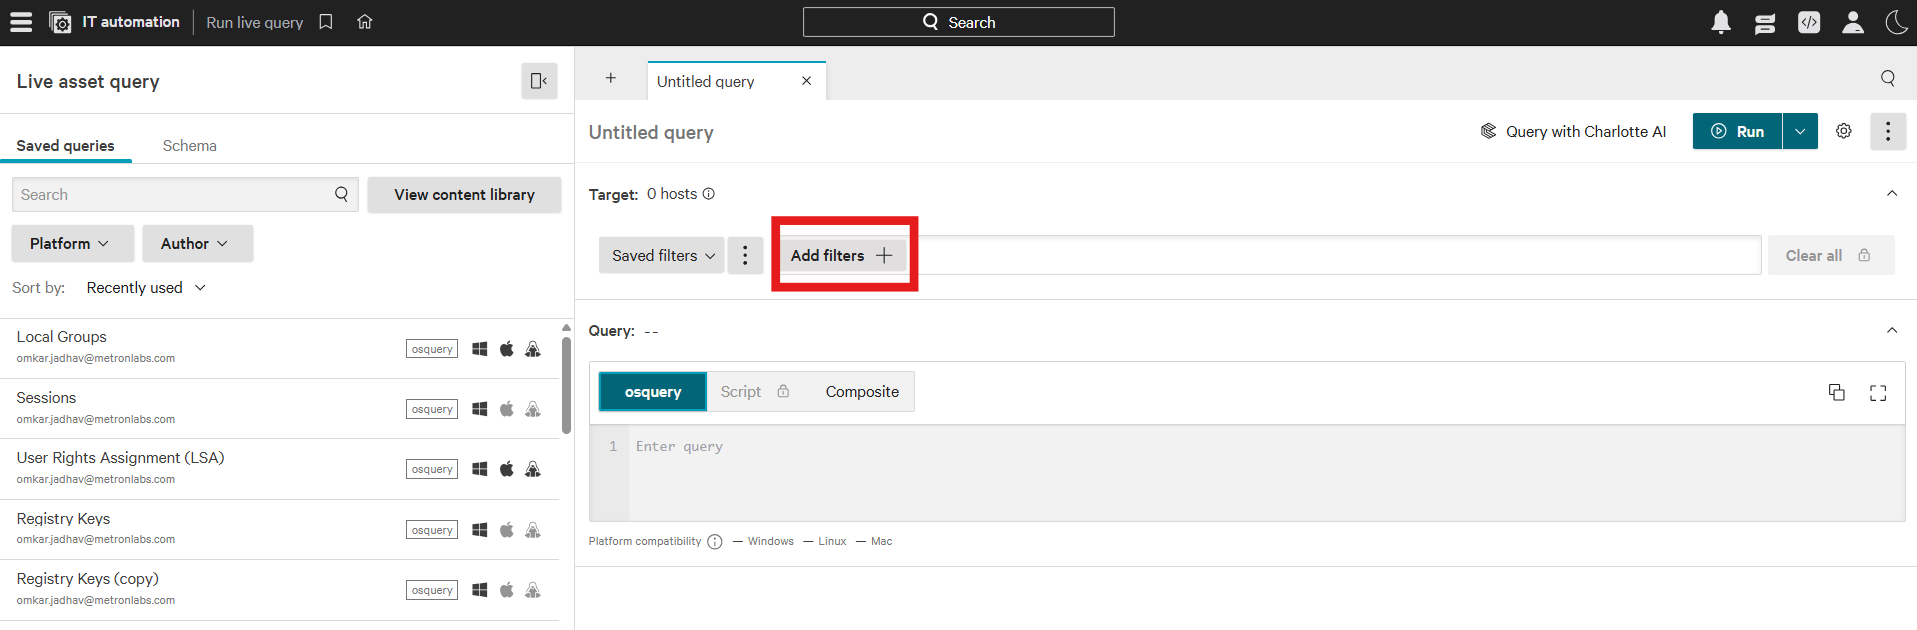Screen dimensions: 1917x630
Task: Close the Untitled query tab
Action: click(x=807, y=81)
